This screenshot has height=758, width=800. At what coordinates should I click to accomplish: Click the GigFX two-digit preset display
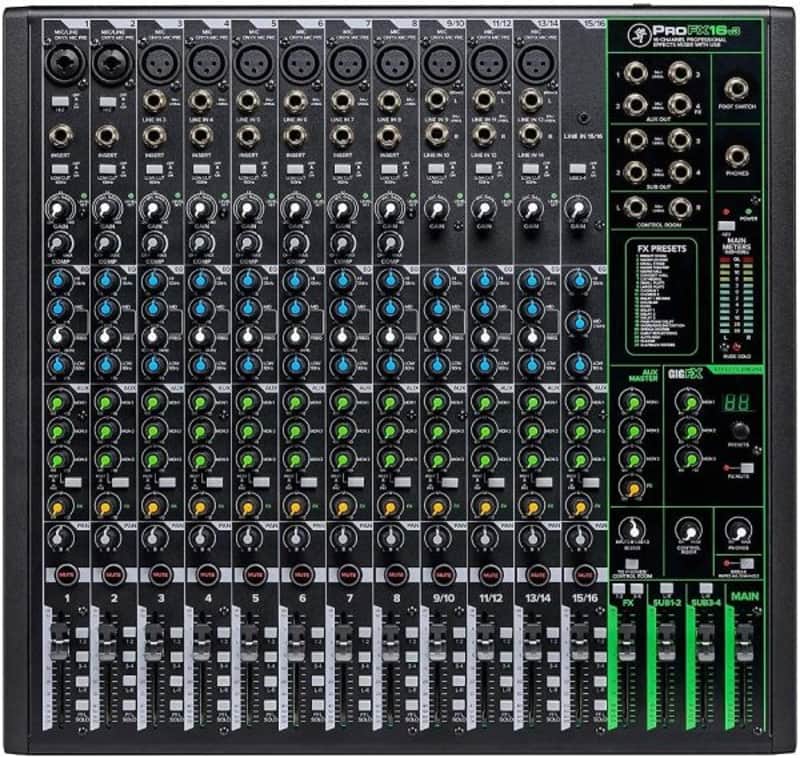738,403
